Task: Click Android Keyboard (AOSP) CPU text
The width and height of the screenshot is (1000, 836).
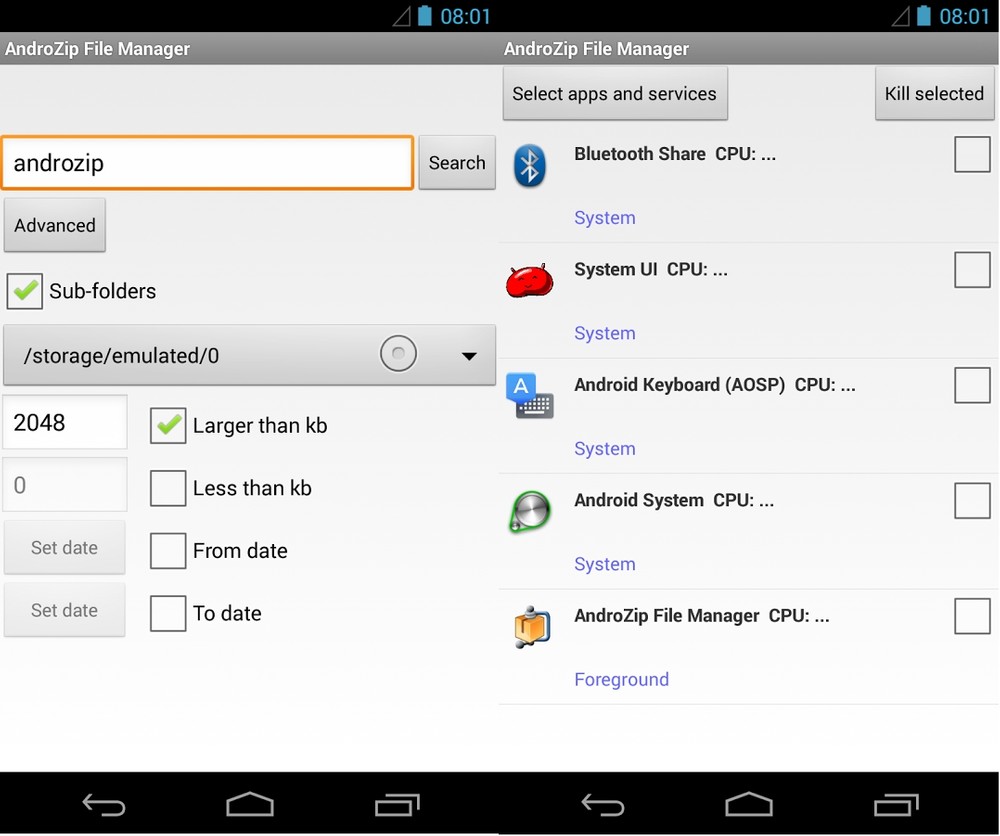Action: coord(714,385)
